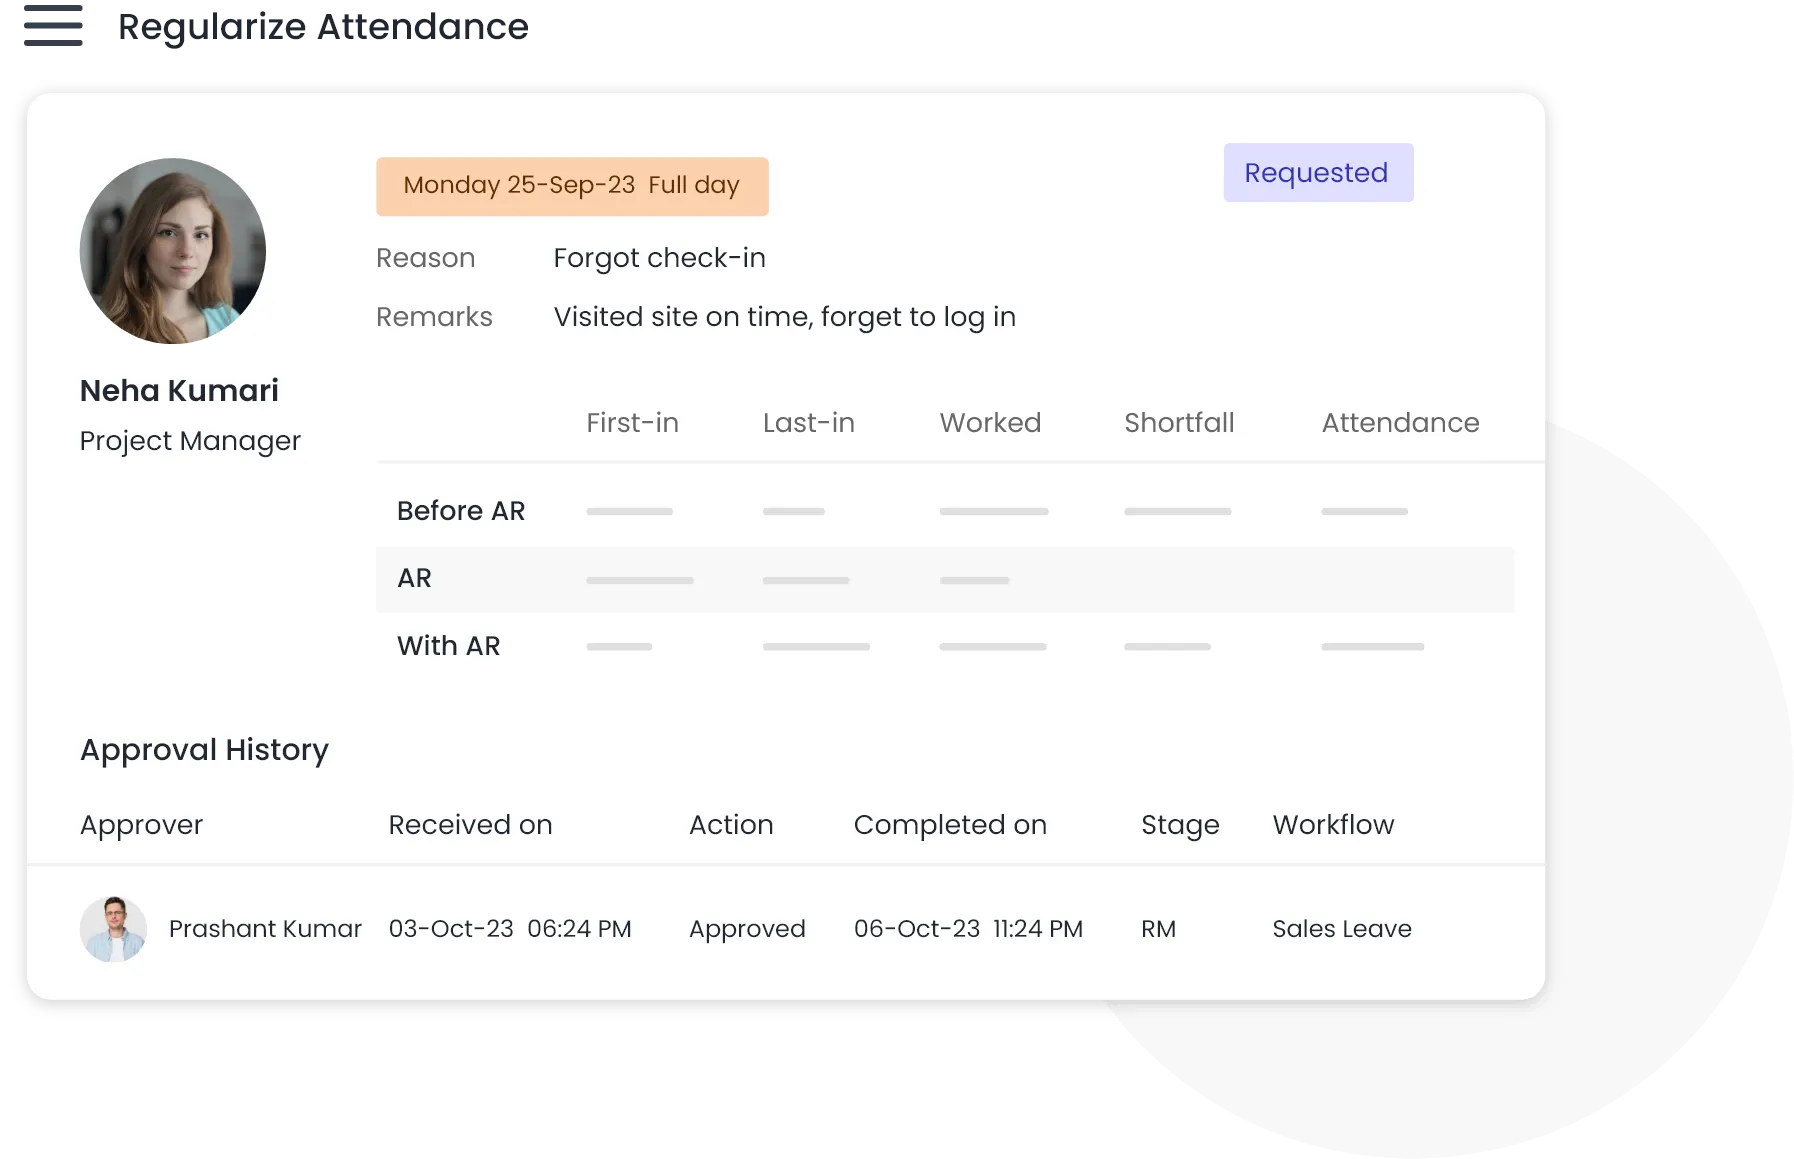Select the Workflow column header
Image resolution: width=1794 pixels, height=1159 pixels.
coord(1333,825)
